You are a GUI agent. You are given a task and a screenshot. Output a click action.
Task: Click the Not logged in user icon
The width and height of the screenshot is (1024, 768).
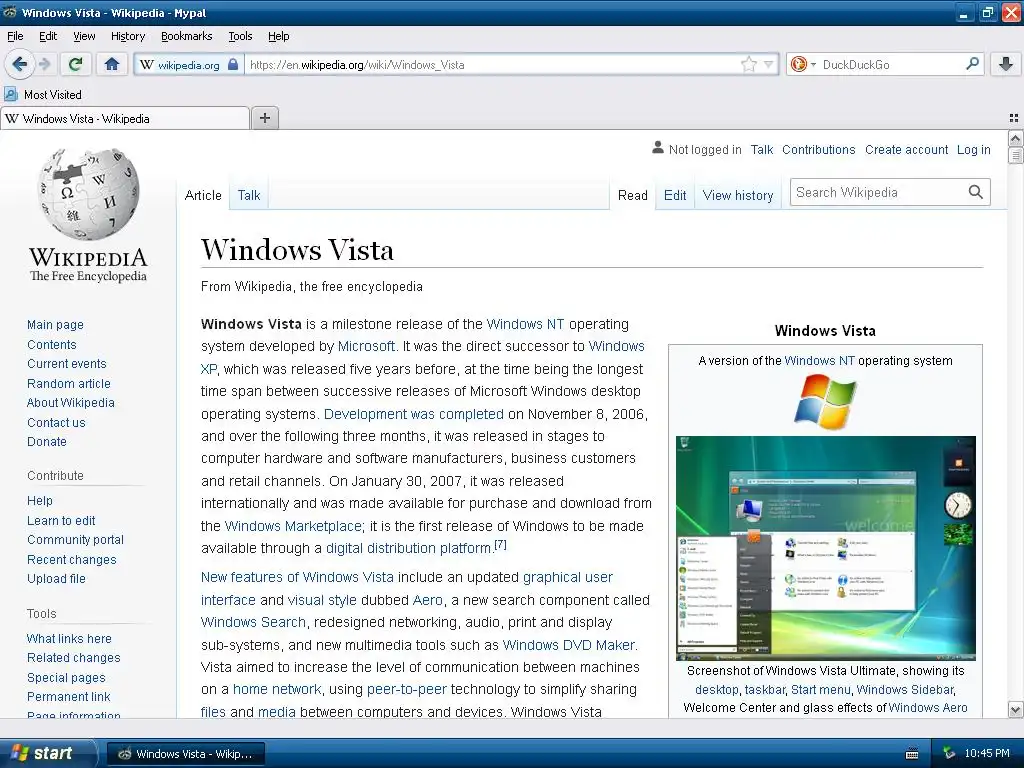tap(658, 149)
